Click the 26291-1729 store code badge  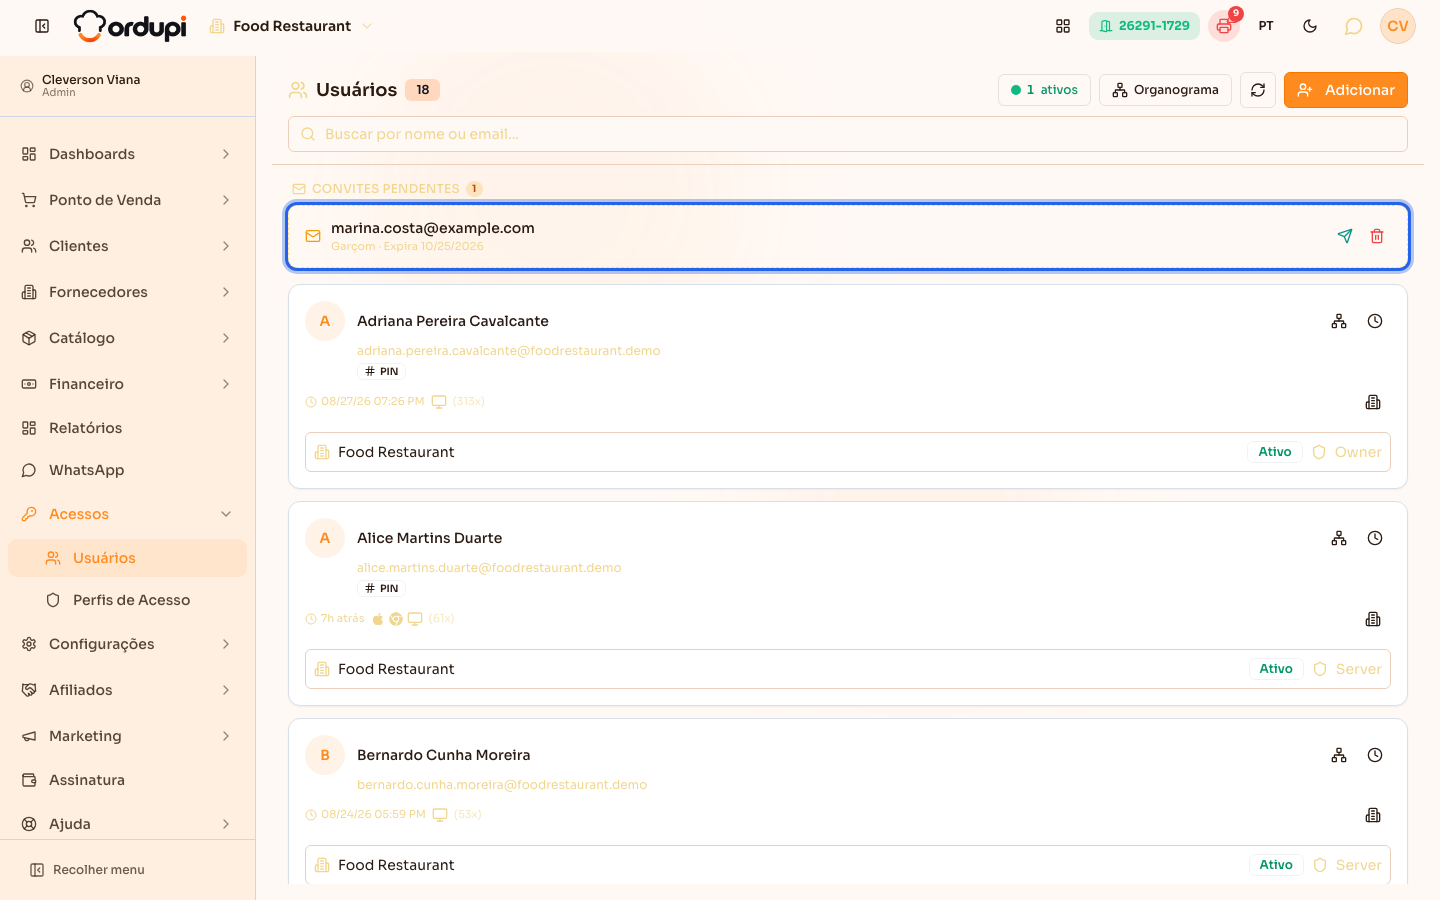pos(1144,26)
